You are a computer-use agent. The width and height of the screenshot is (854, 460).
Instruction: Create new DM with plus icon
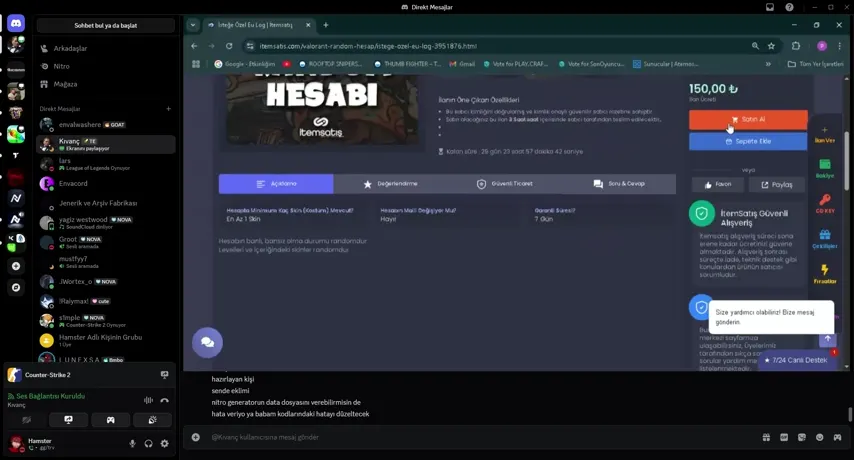(168, 109)
